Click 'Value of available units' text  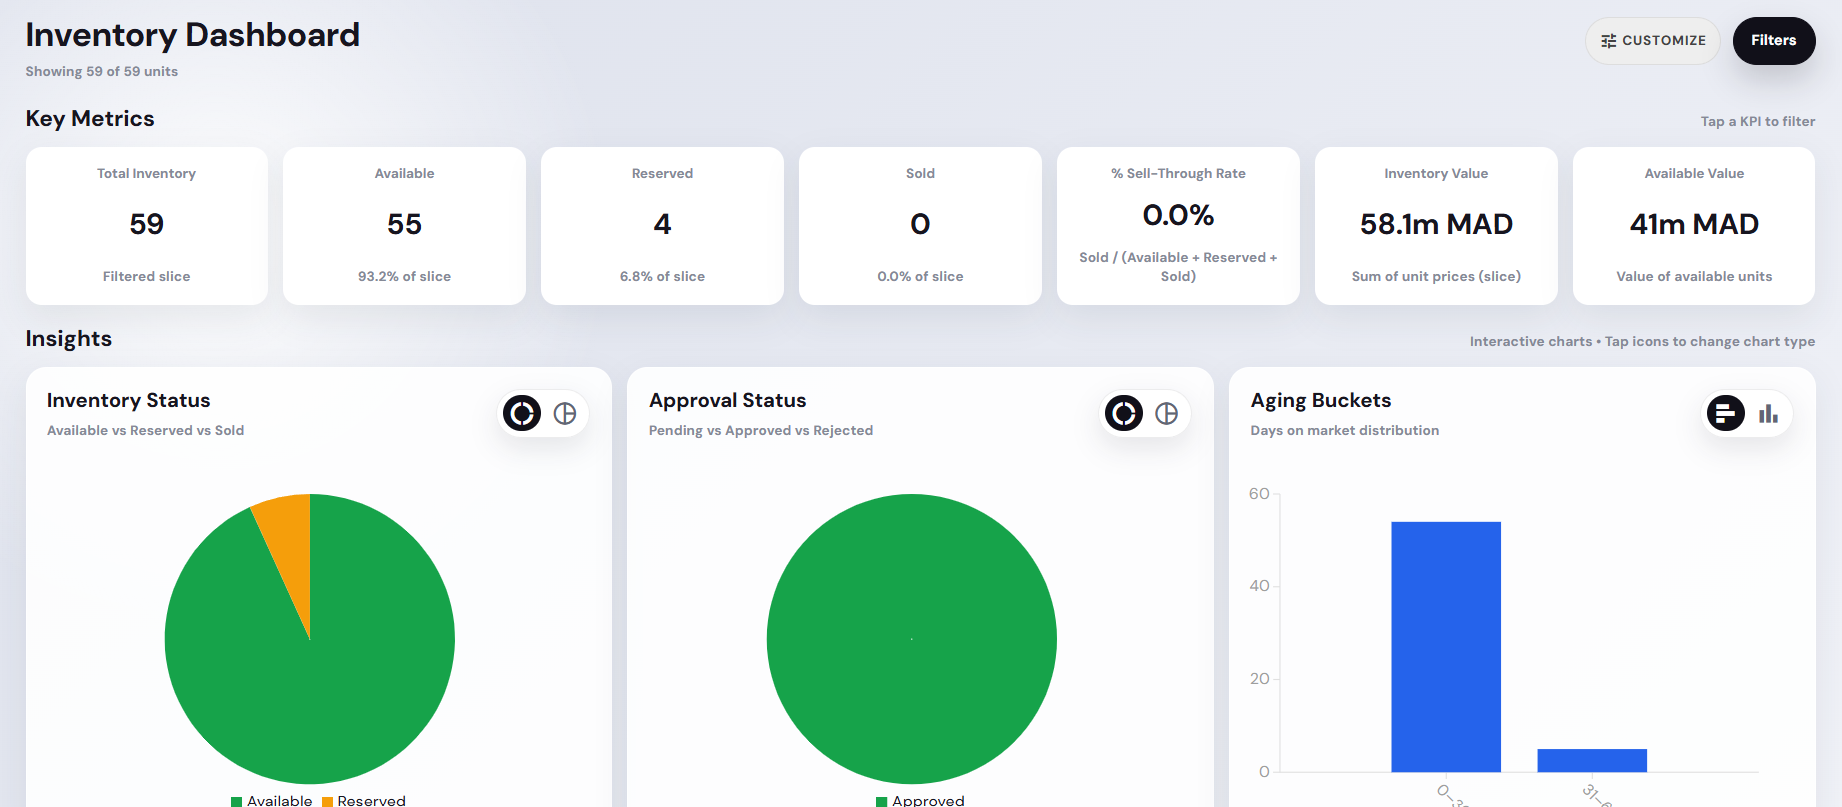pyautogui.click(x=1694, y=276)
